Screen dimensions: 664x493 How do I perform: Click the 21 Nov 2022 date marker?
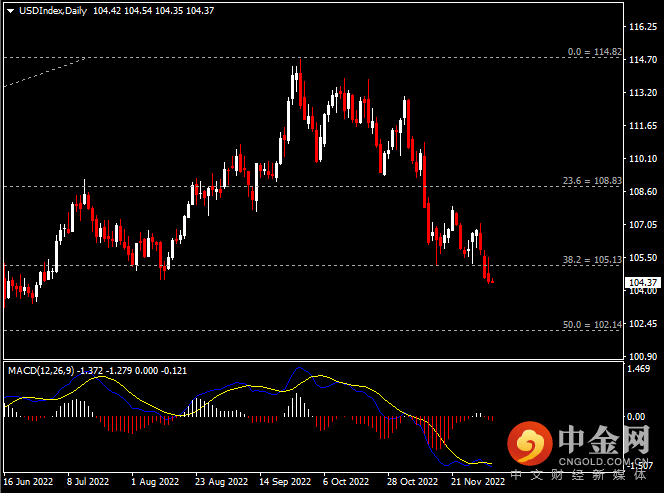476,481
